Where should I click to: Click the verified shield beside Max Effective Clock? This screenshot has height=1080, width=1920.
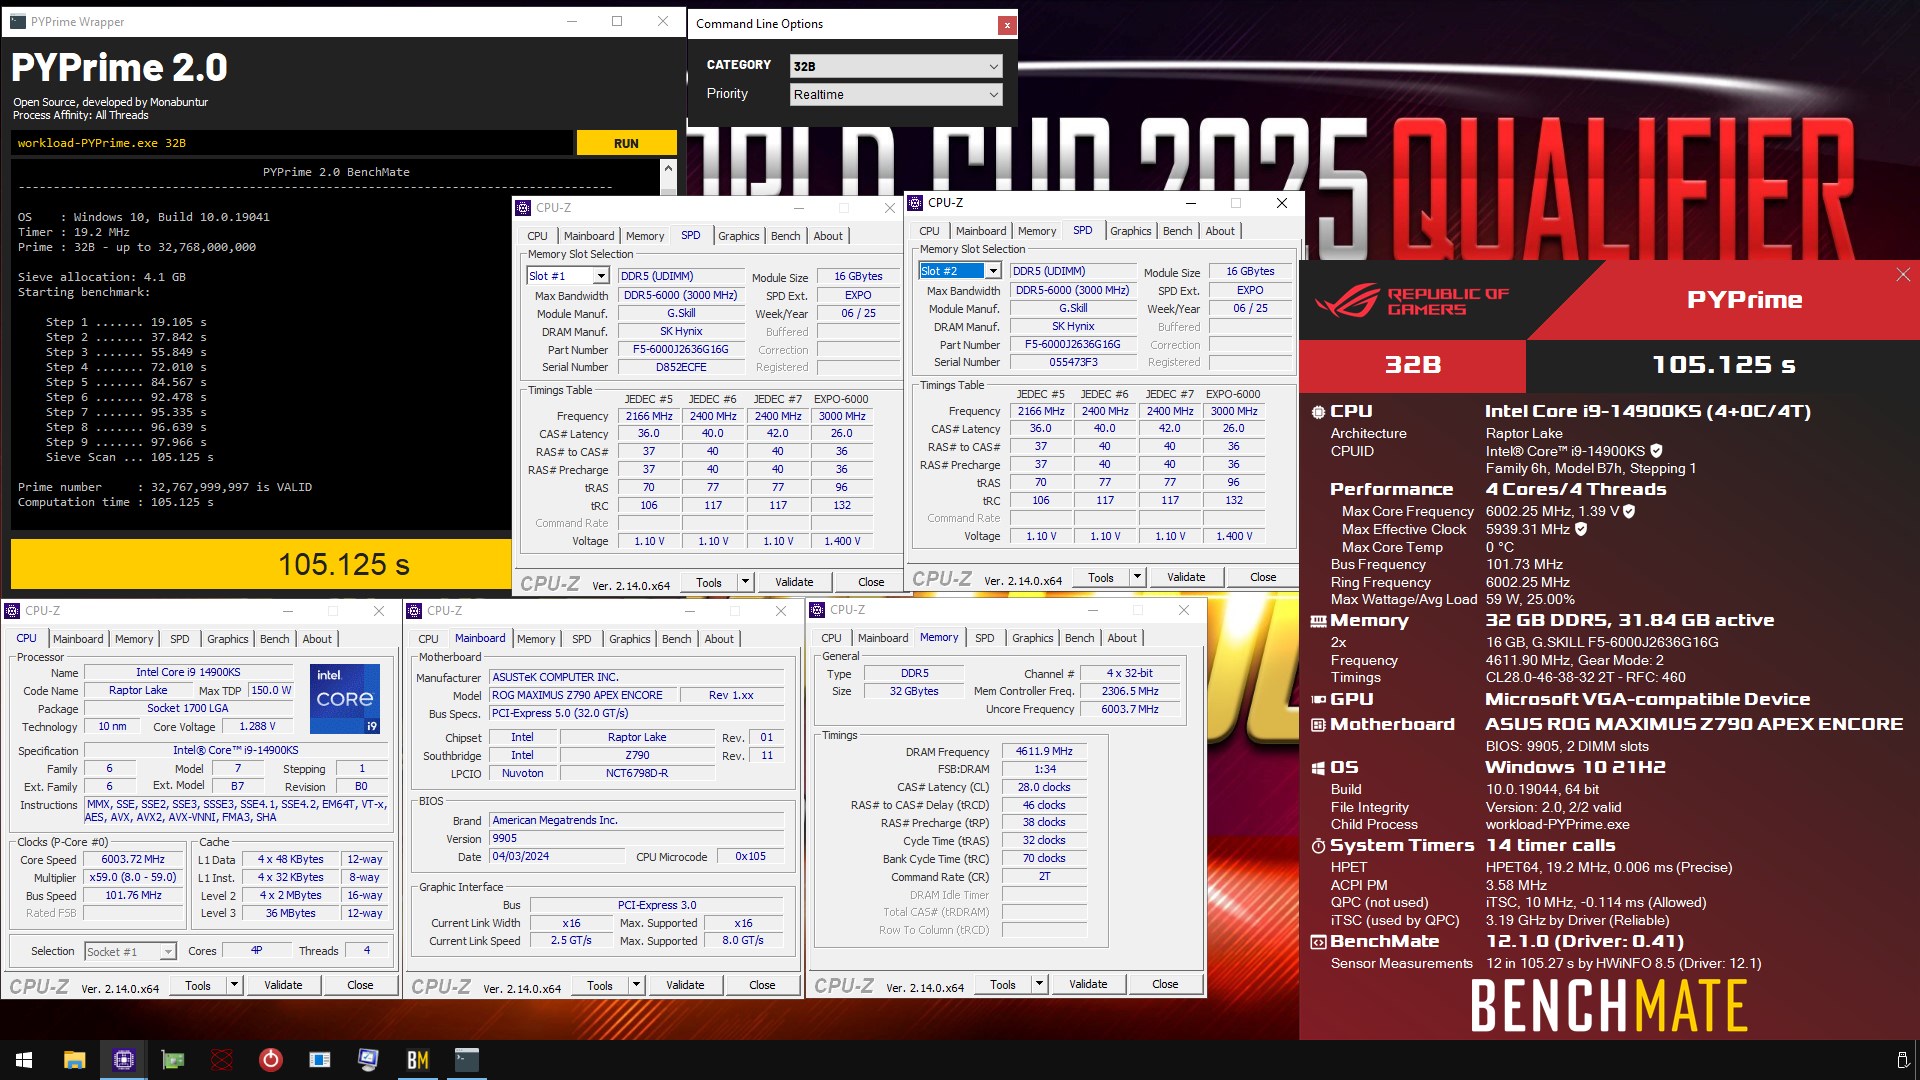pyautogui.click(x=1581, y=529)
